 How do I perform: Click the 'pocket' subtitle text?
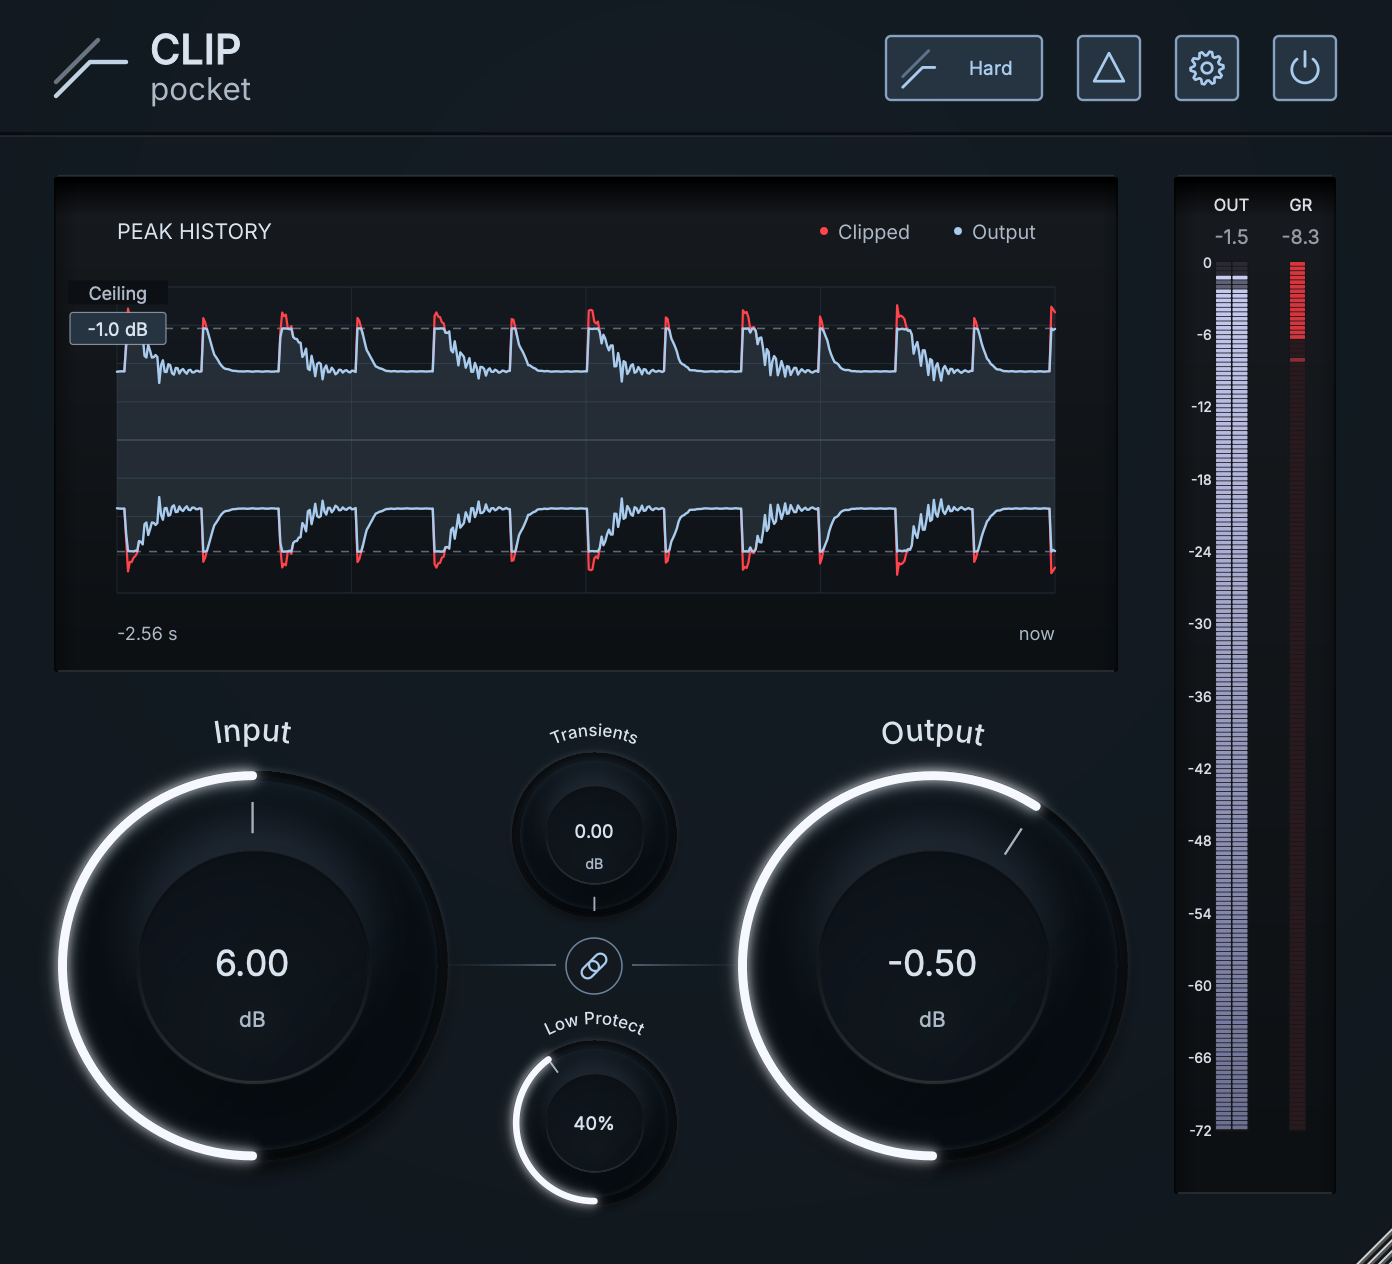(200, 90)
